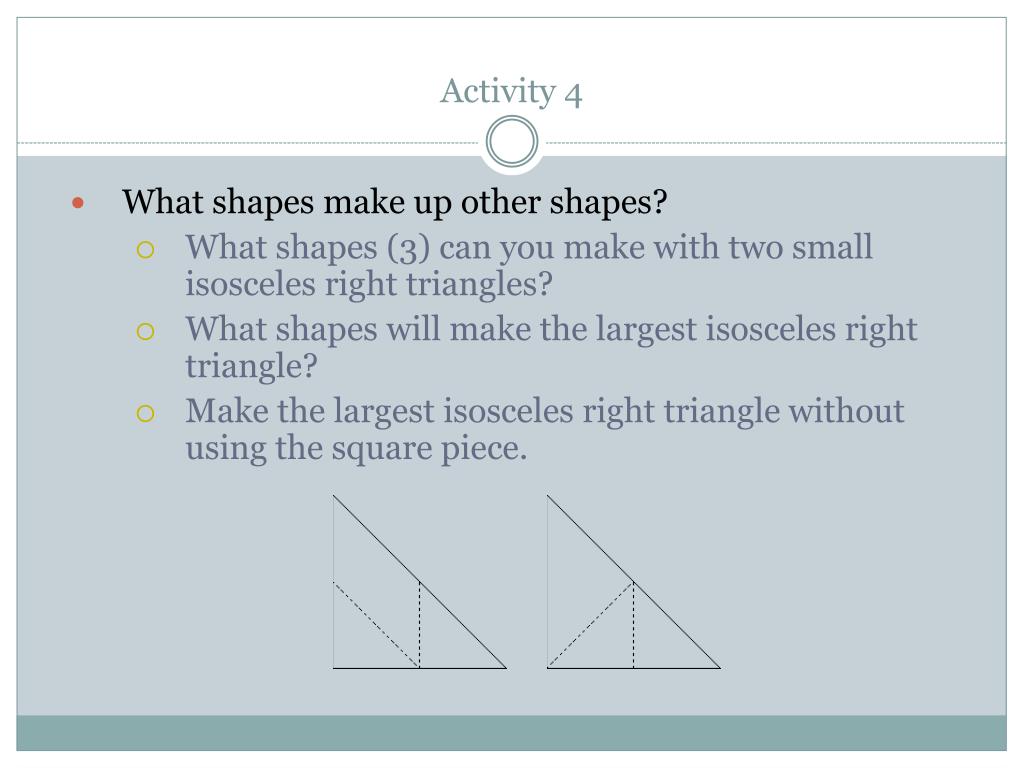This screenshot has width=1024, height=768.
Task: Click the text 'What shapes will make the largest'
Action: 442,329
